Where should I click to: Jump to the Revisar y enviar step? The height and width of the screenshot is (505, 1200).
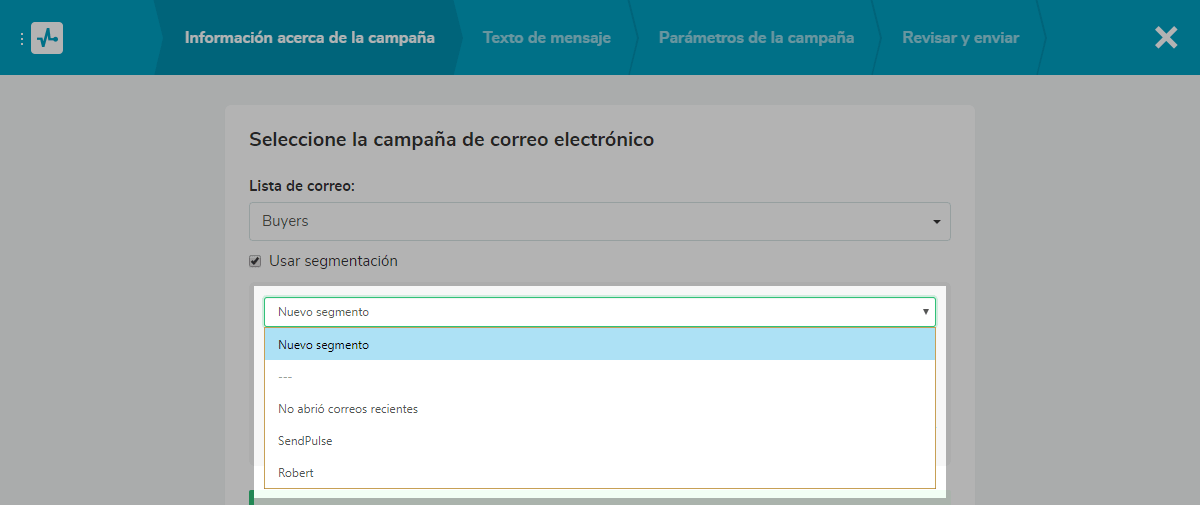point(960,38)
